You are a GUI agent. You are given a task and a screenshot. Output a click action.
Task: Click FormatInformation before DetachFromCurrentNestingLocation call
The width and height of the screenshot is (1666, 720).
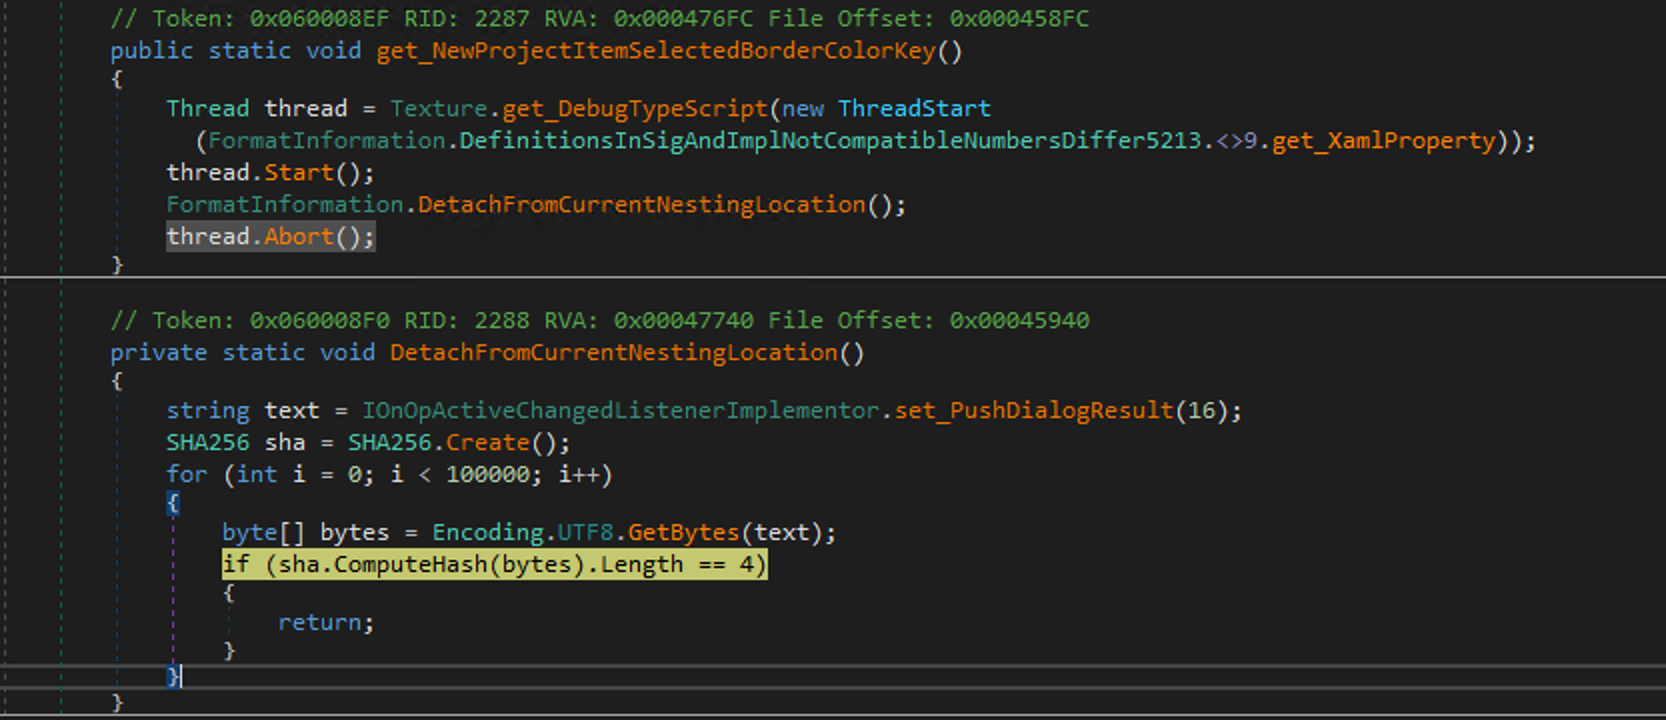[285, 204]
